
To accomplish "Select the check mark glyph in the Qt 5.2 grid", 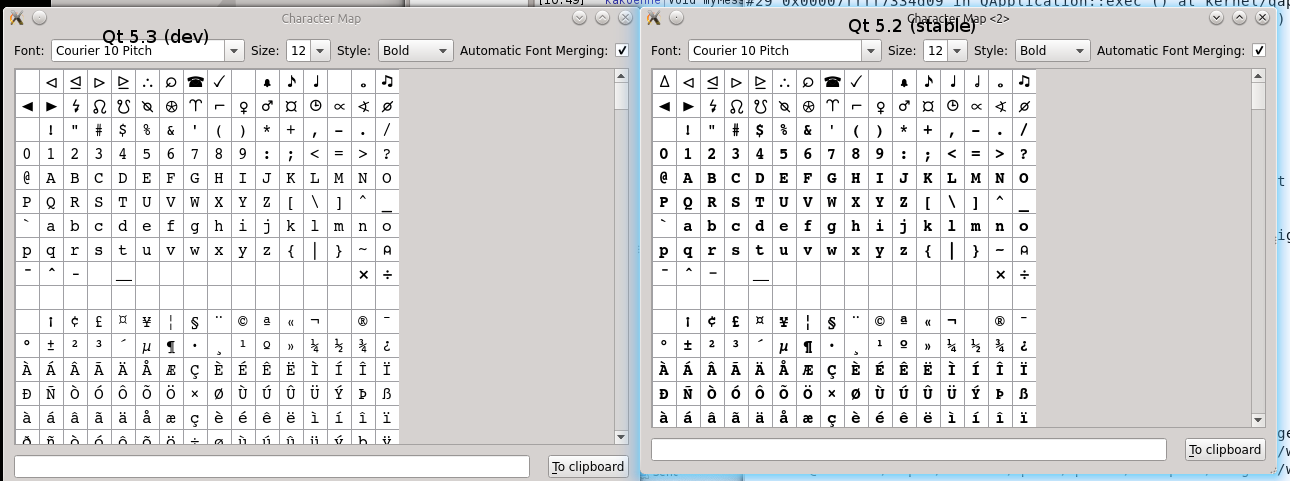I will pos(856,82).
